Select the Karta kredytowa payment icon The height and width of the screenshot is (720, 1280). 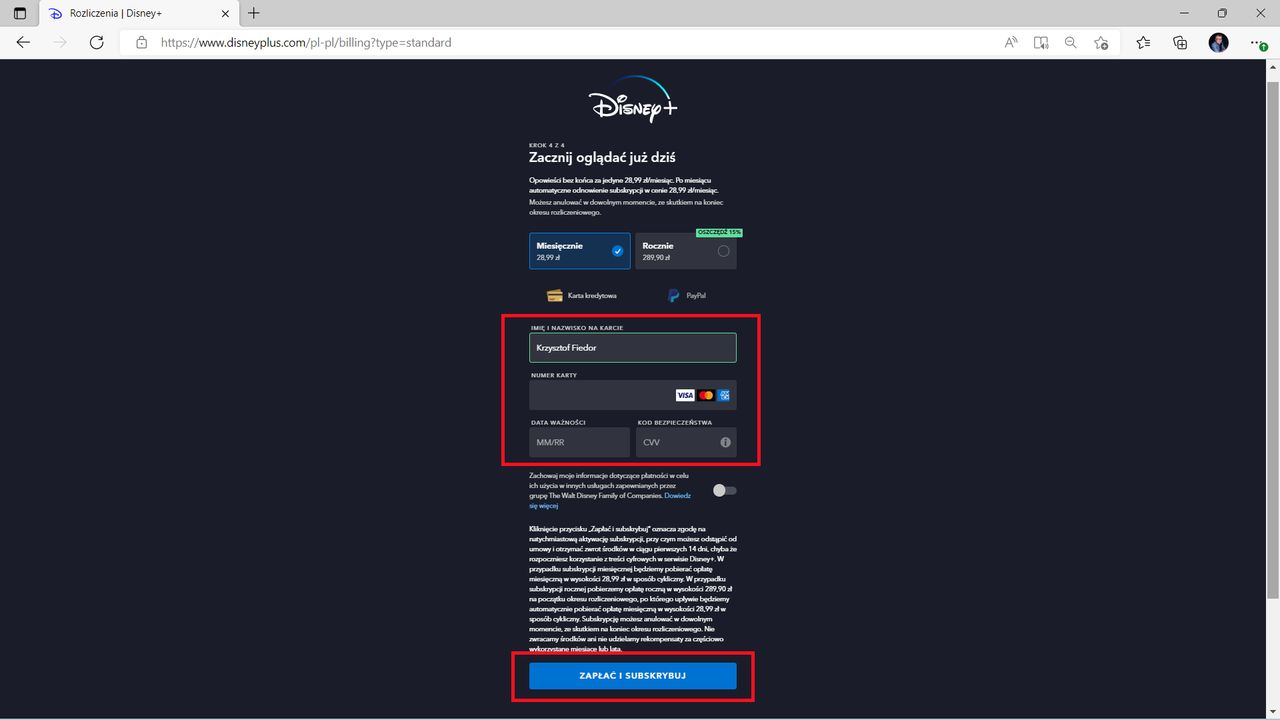[x=555, y=295]
